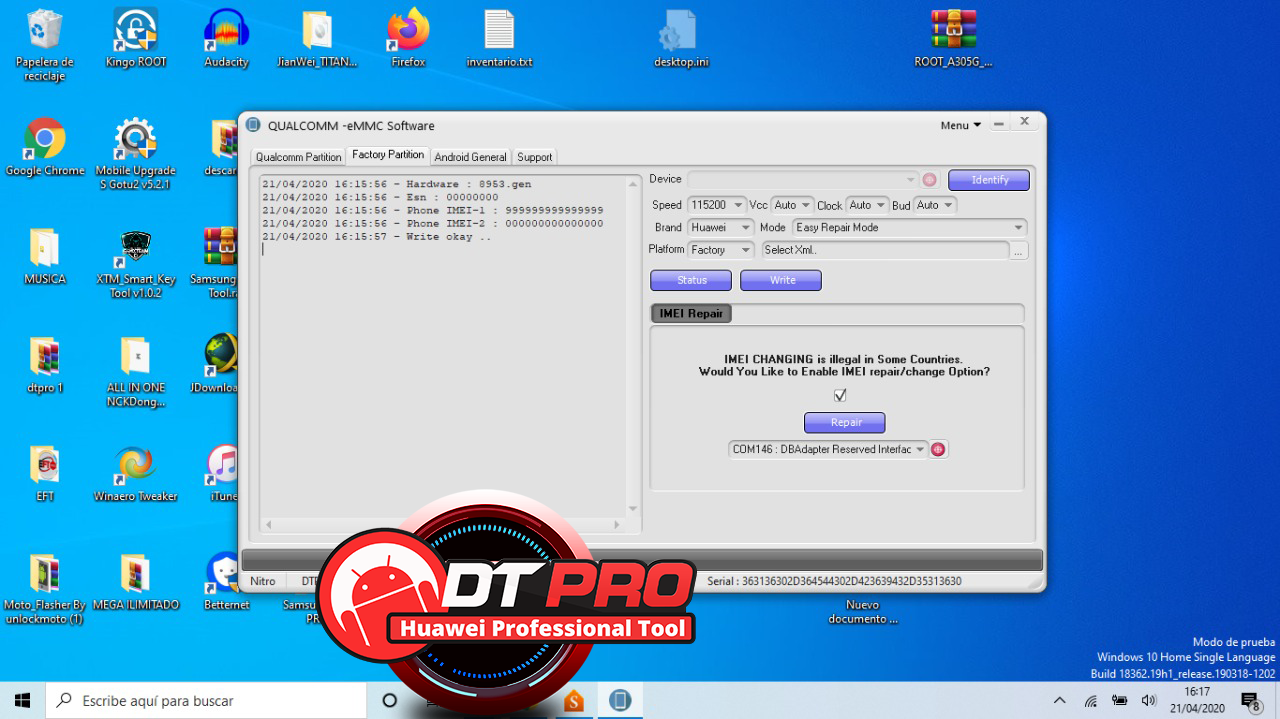Open the Brand Huawei dropdown
The height and width of the screenshot is (719, 1280).
point(720,228)
